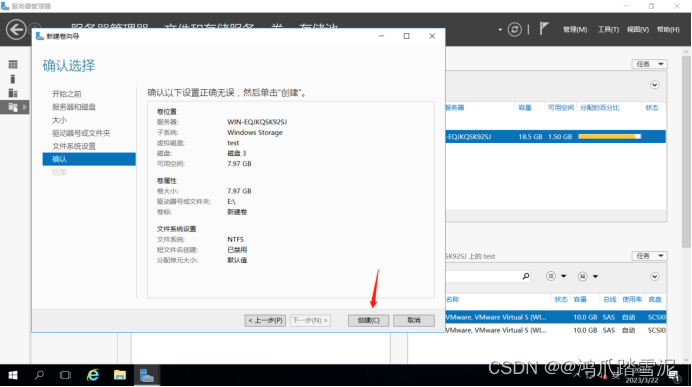Select the second VMware Virtual S disk row
This screenshot has height=387, width=692.
point(556,330)
